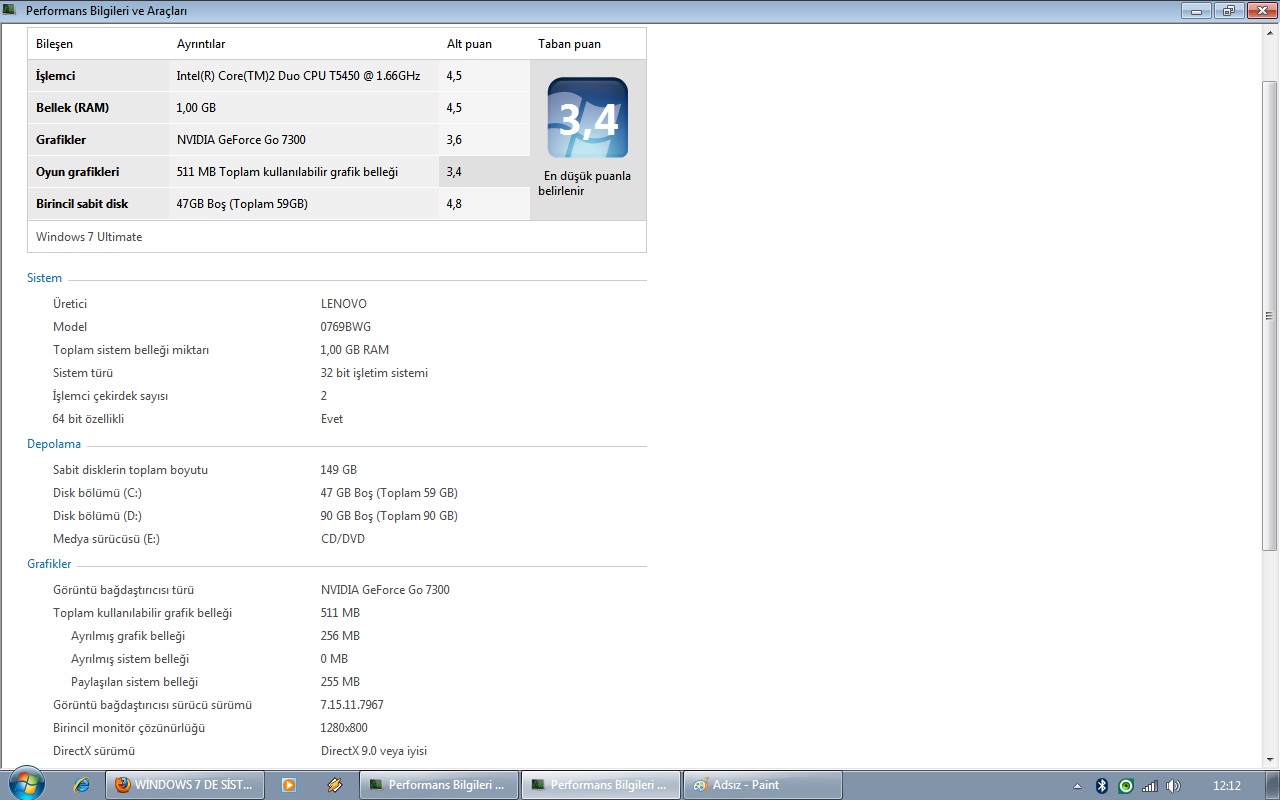Click the Ayrılmış grafik belleği label

(x=128, y=636)
